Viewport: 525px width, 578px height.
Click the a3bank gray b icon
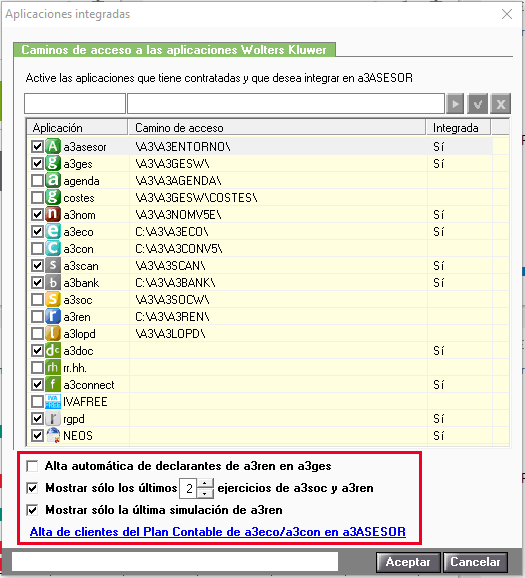click(53, 282)
